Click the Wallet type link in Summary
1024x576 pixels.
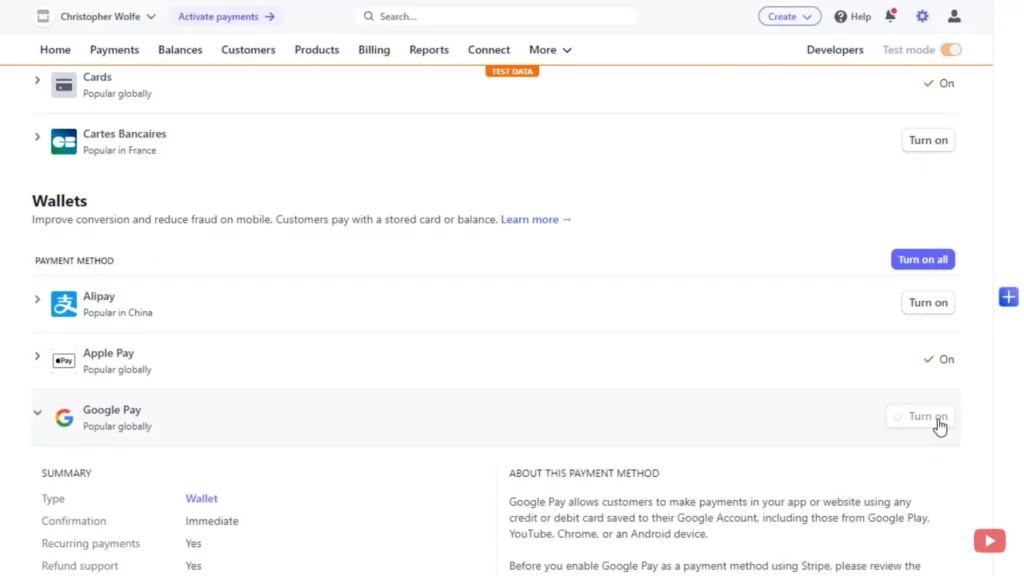(x=201, y=498)
